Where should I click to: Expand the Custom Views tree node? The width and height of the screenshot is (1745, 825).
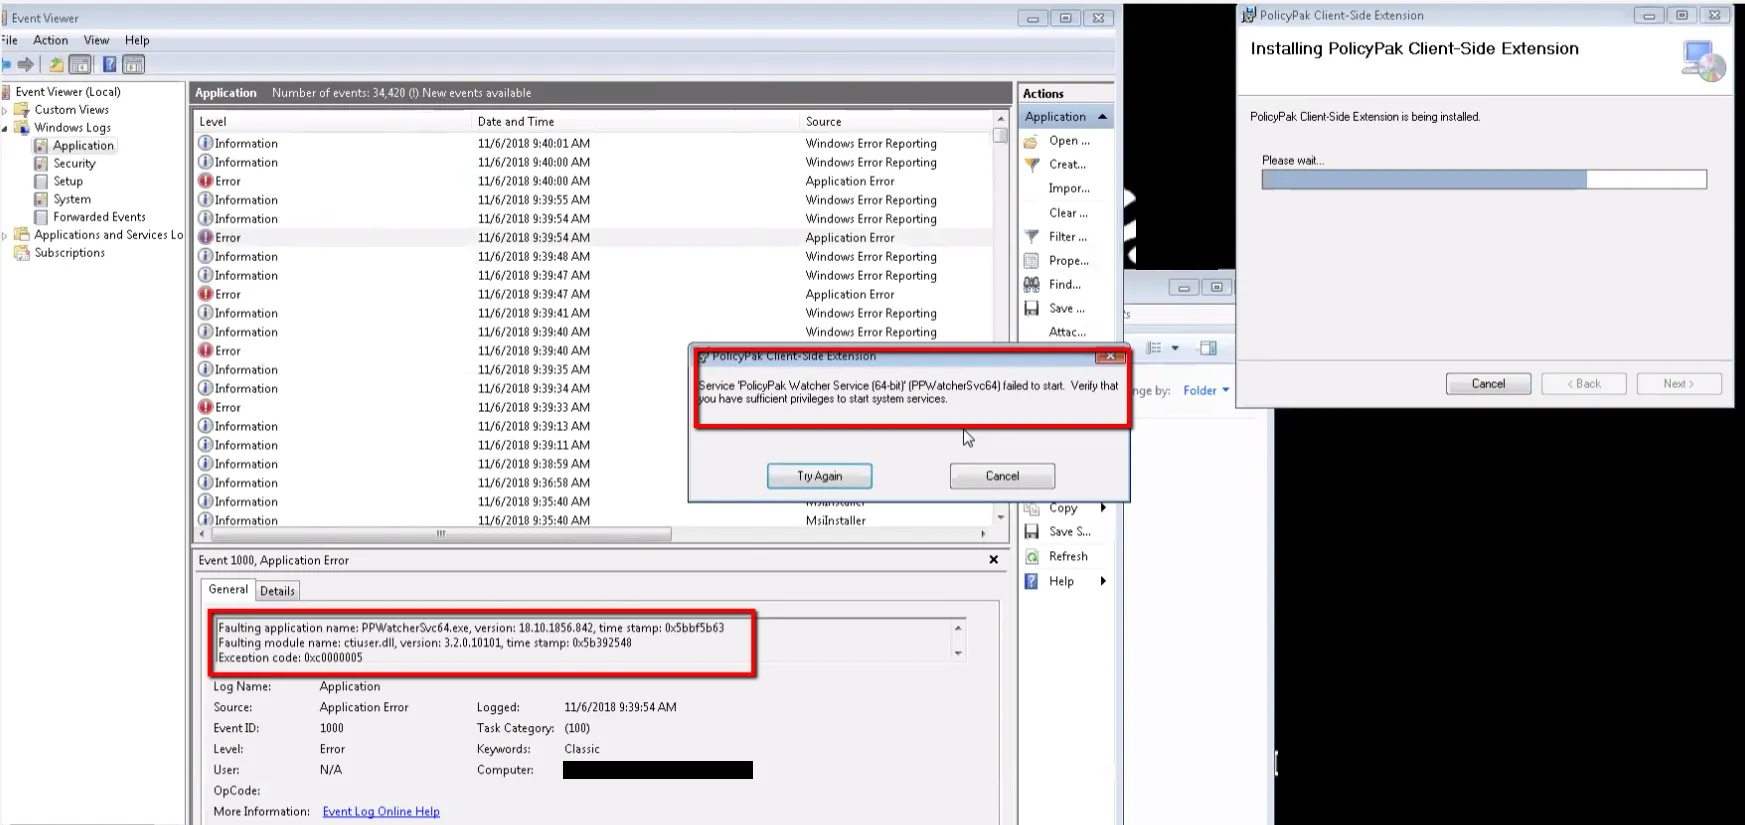[6, 110]
